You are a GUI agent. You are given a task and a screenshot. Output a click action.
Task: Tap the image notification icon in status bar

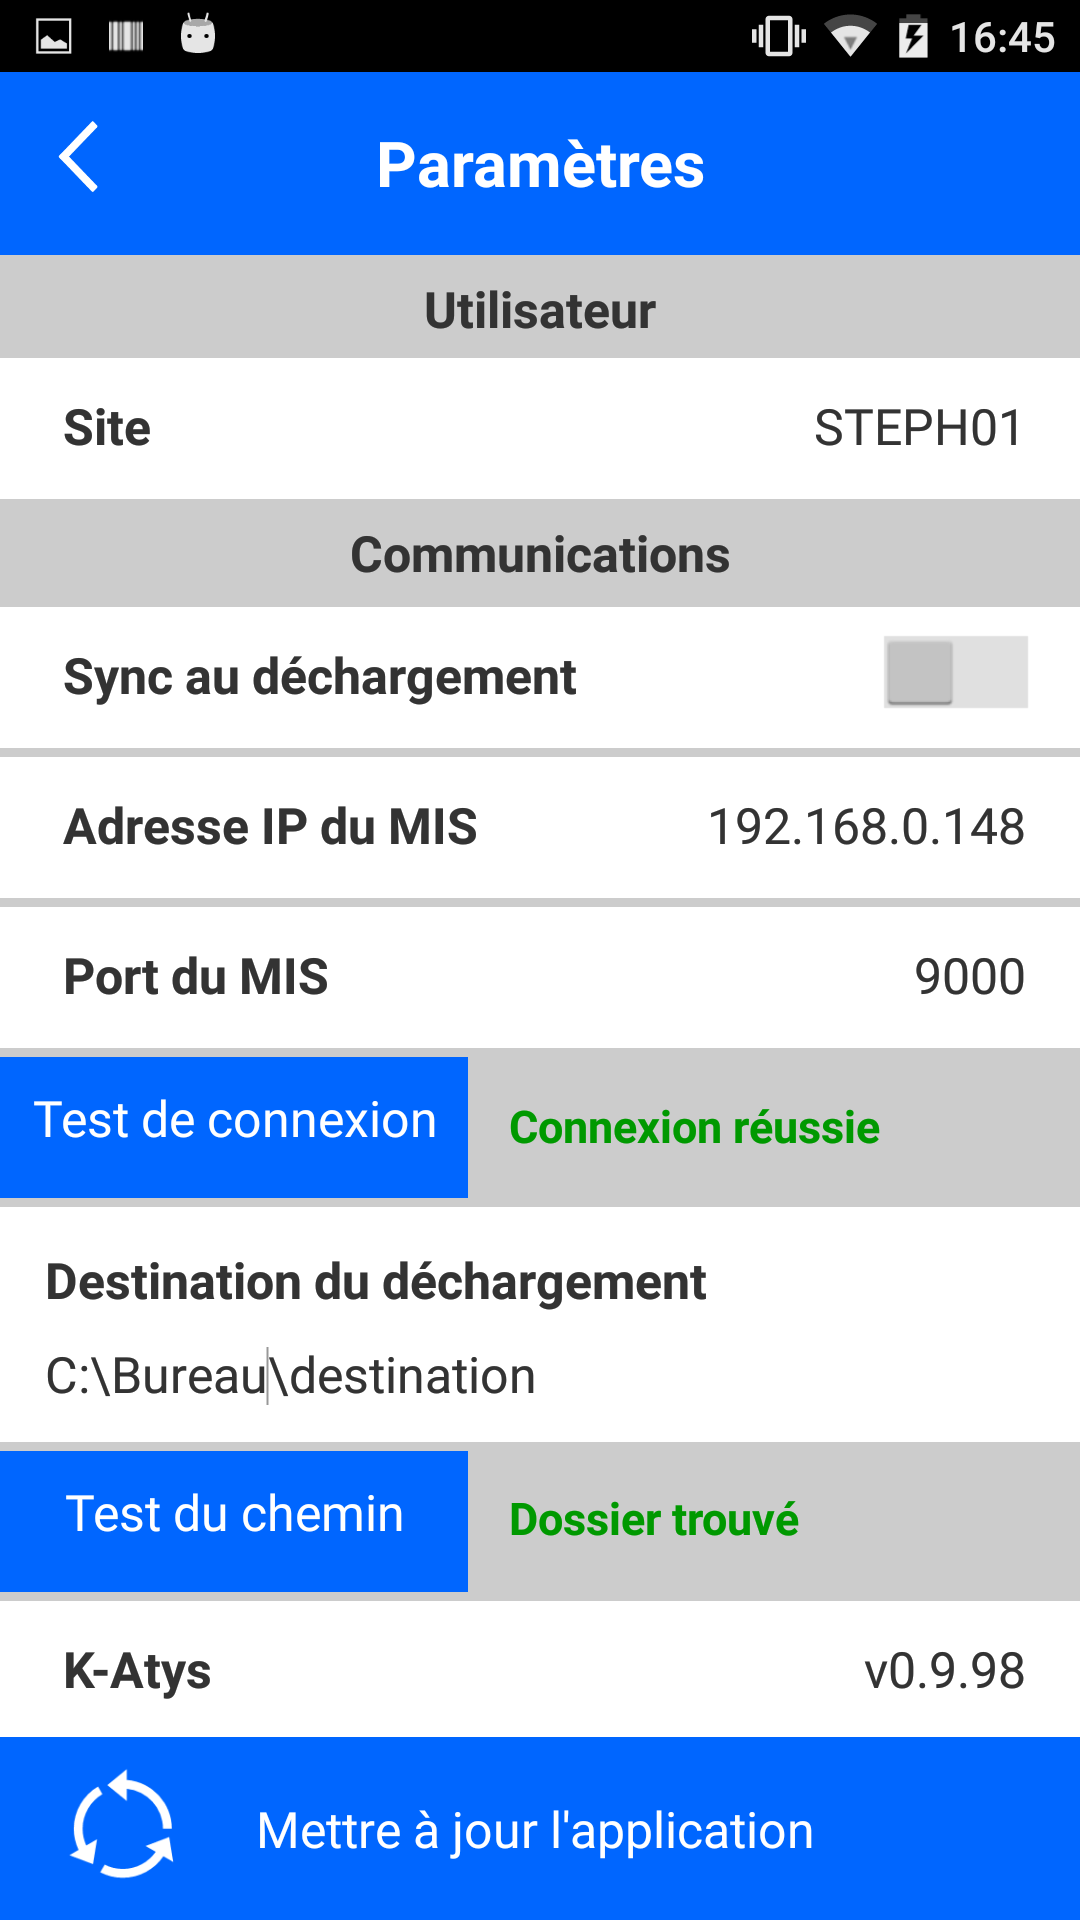click(54, 37)
